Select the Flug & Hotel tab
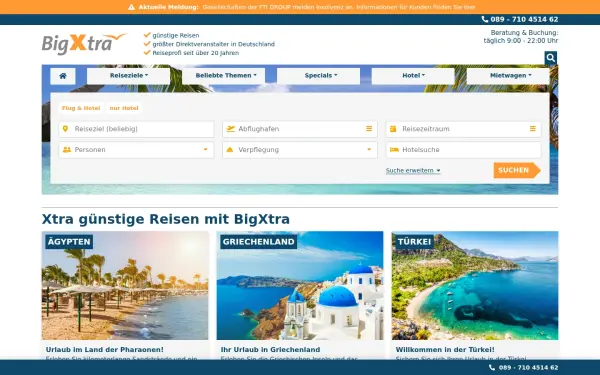This screenshot has width=600, height=375. tap(81, 108)
